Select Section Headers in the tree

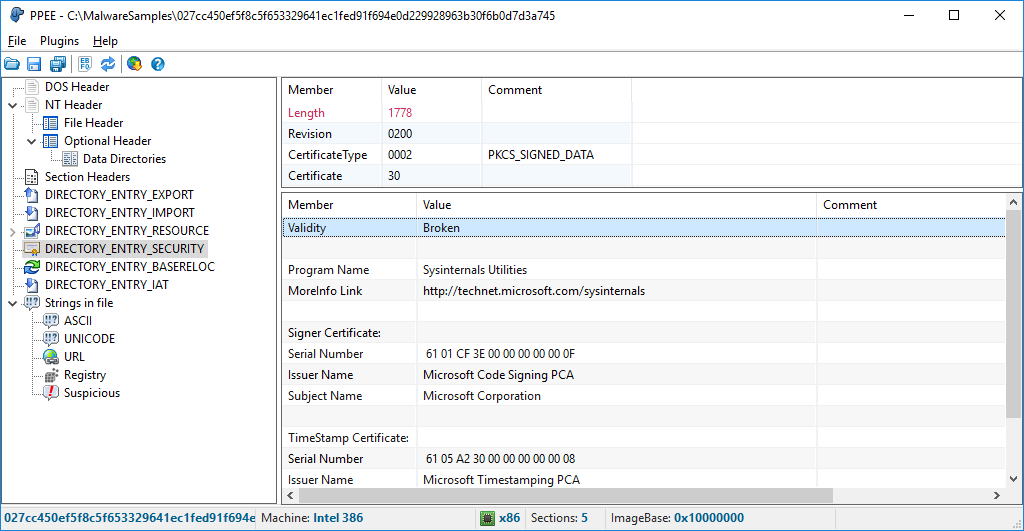[x=88, y=177]
